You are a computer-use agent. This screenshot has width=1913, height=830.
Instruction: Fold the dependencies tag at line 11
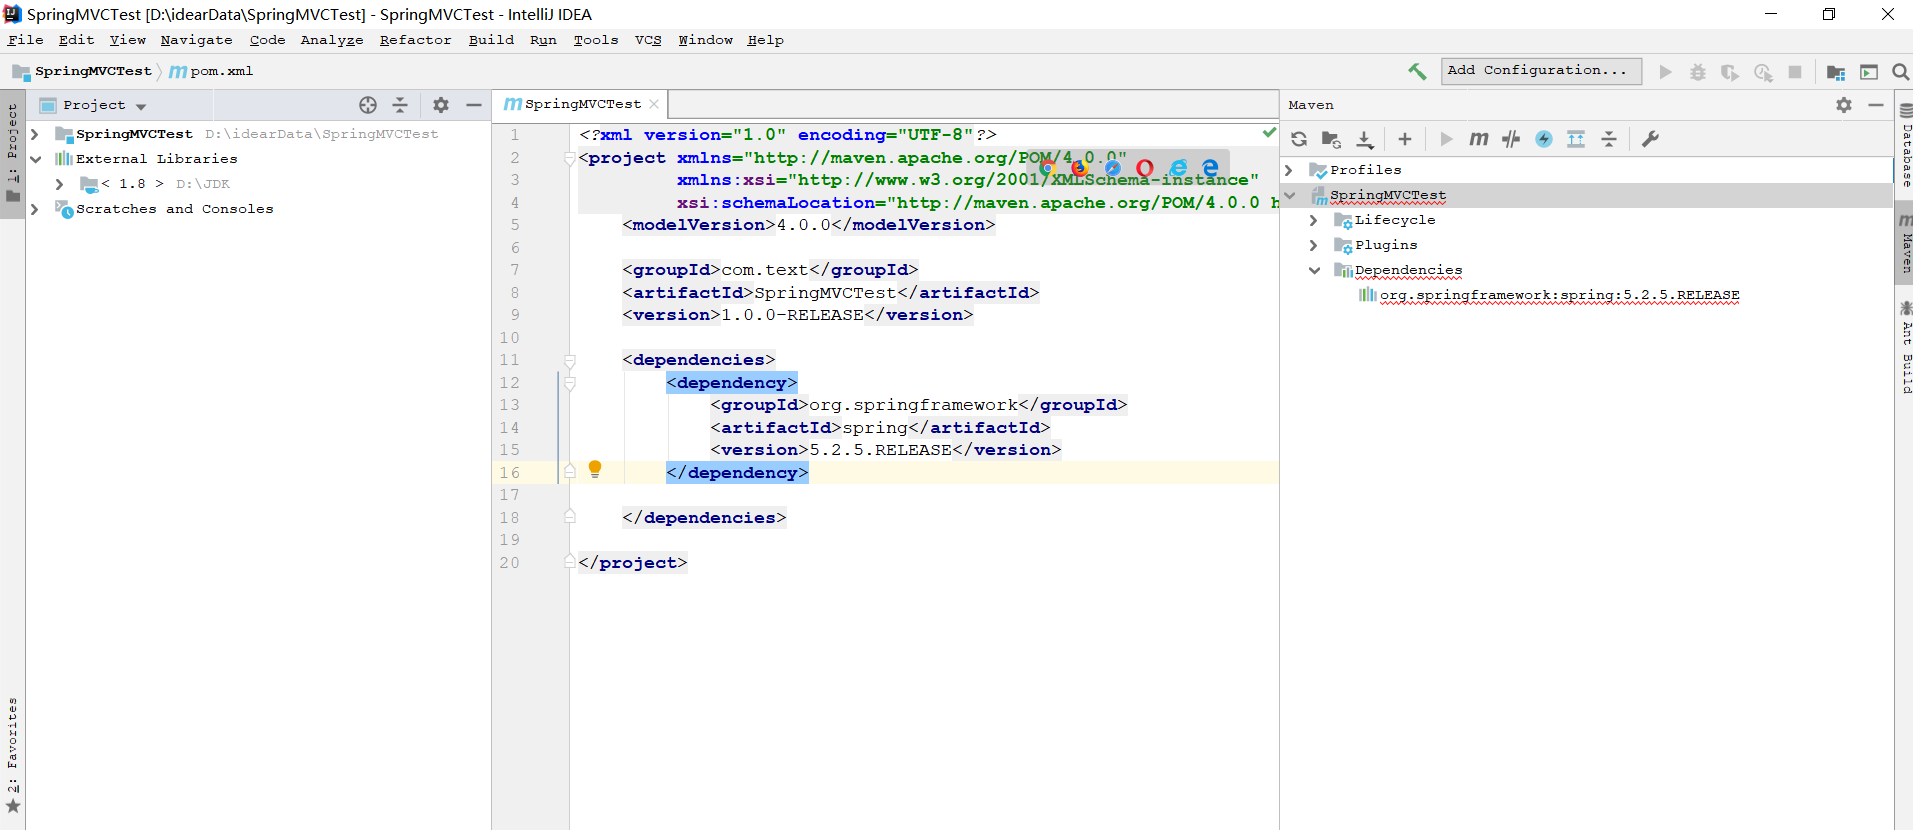point(569,361)
